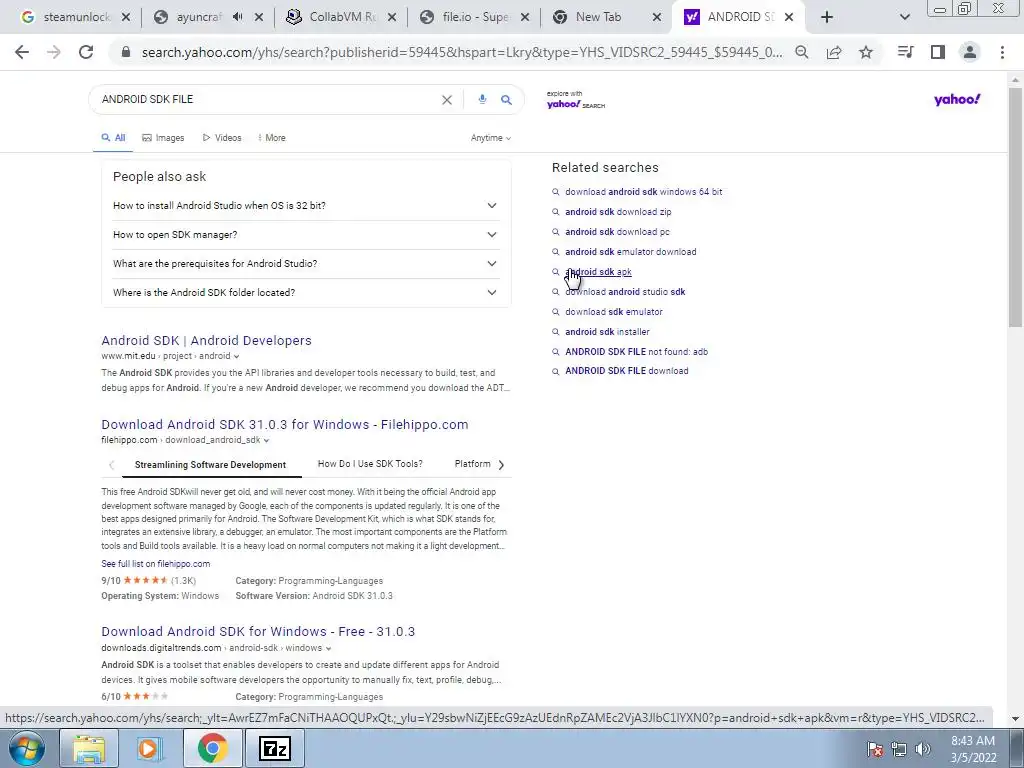1024x768 pixels.
Task: Search 'ANDROID SDK FILE not found: adb'
Action: coord(636,351)
